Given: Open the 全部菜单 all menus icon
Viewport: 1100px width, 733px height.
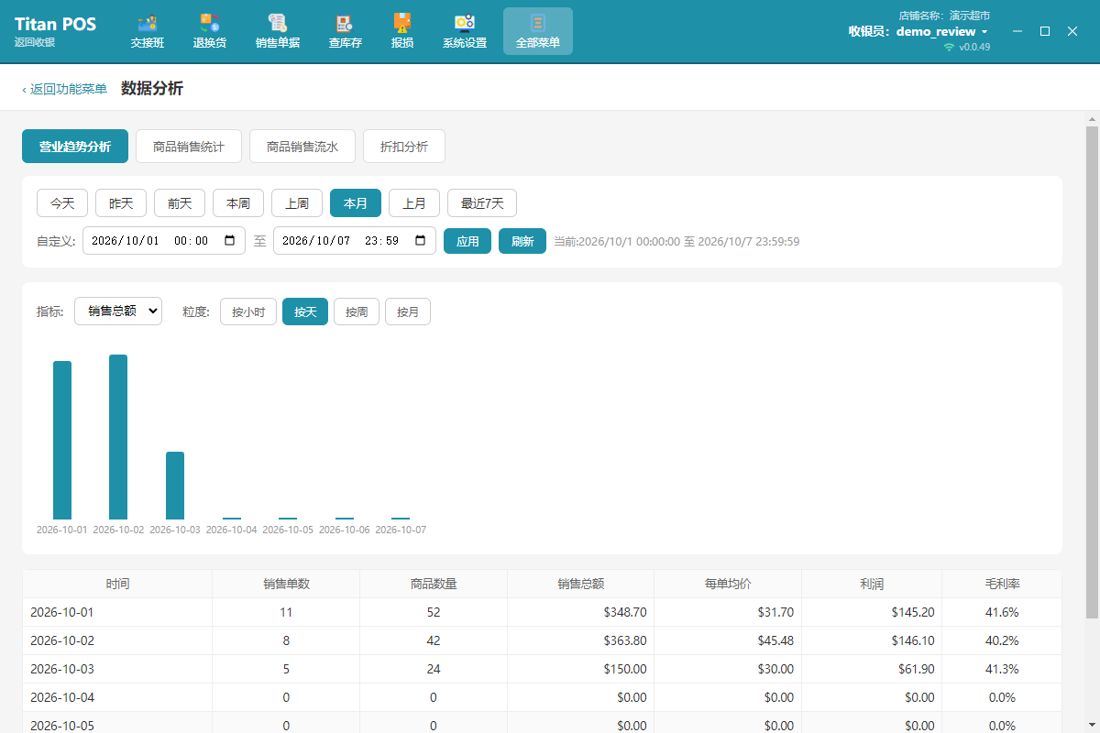Looking at the screenshot, I should coord(538,32).
